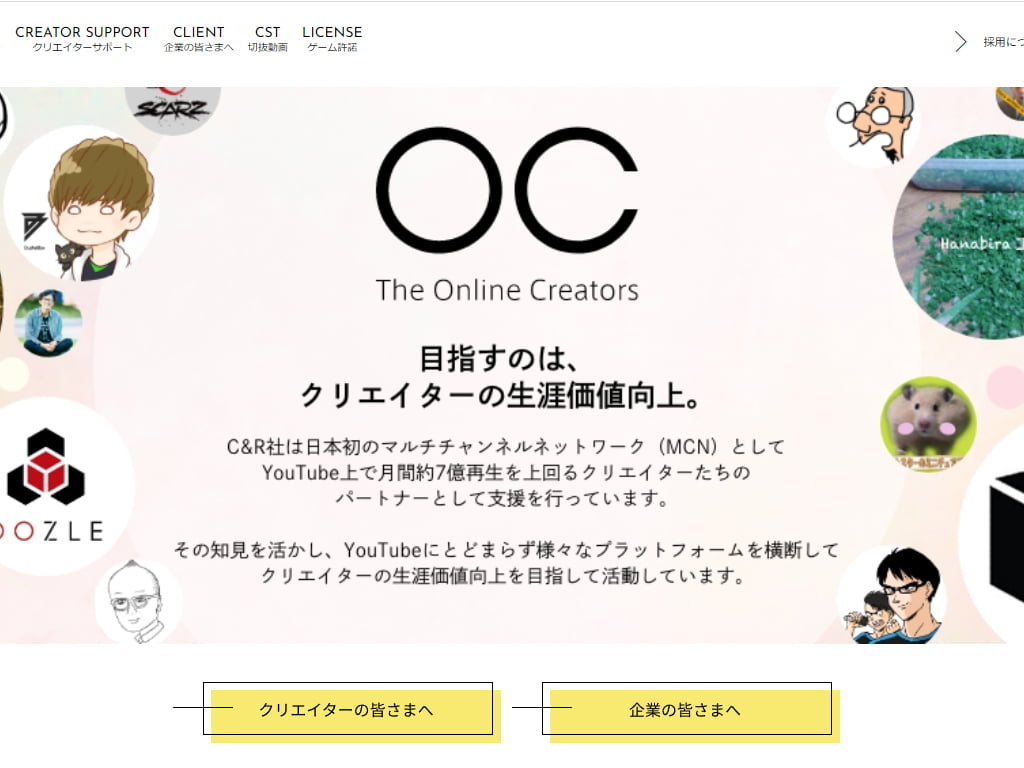Open the CREATOR SUPPORT menu item
This screenshot has width=1024, height=768.
click(82, 39)
